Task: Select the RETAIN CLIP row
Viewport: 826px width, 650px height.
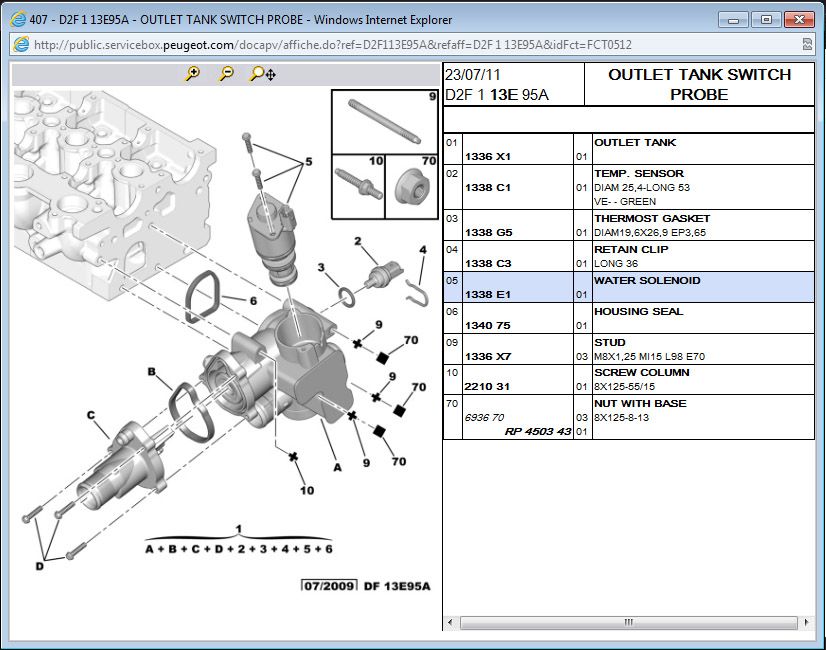Action: coord(629,256)
